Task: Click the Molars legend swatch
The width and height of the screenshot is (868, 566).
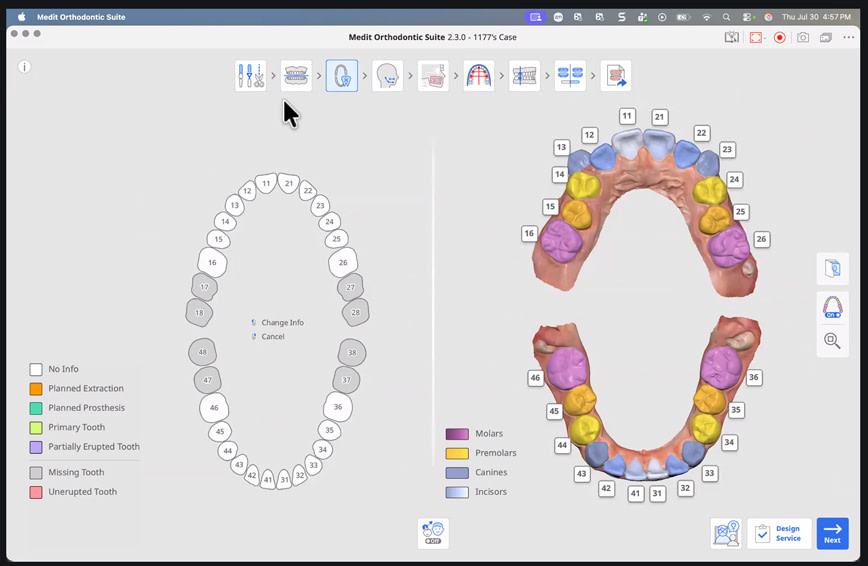Action: tap(457, 434)
